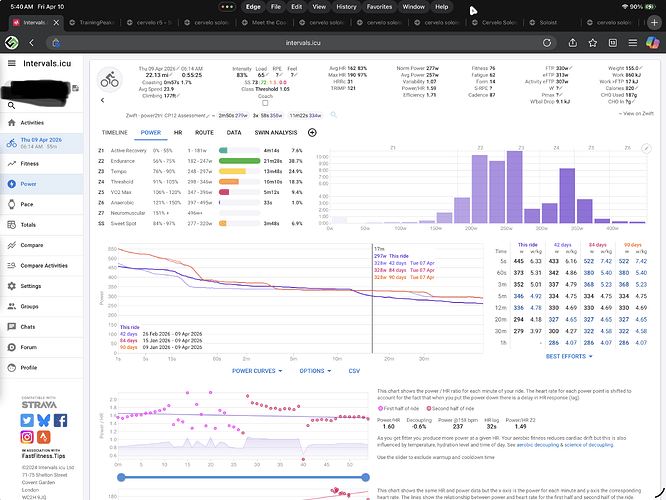Screen dimensions: 666x500
Task: Click the left handle of warmup slider
Action: click(122, 477)
